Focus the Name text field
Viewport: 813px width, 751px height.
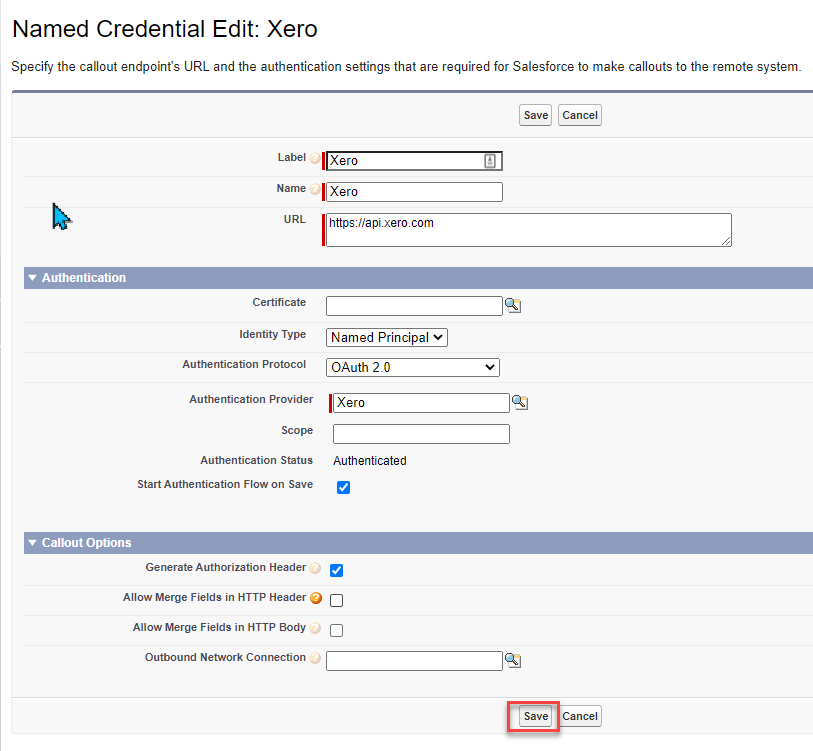pyautogui.click(x=414, y=192)
